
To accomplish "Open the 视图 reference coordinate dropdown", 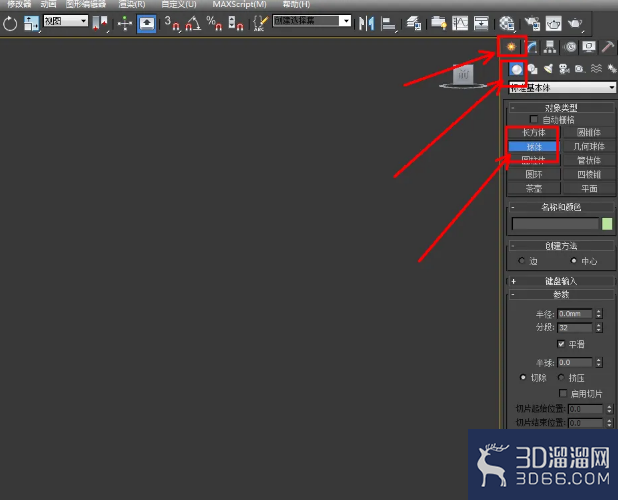I will tap(65, 20).
